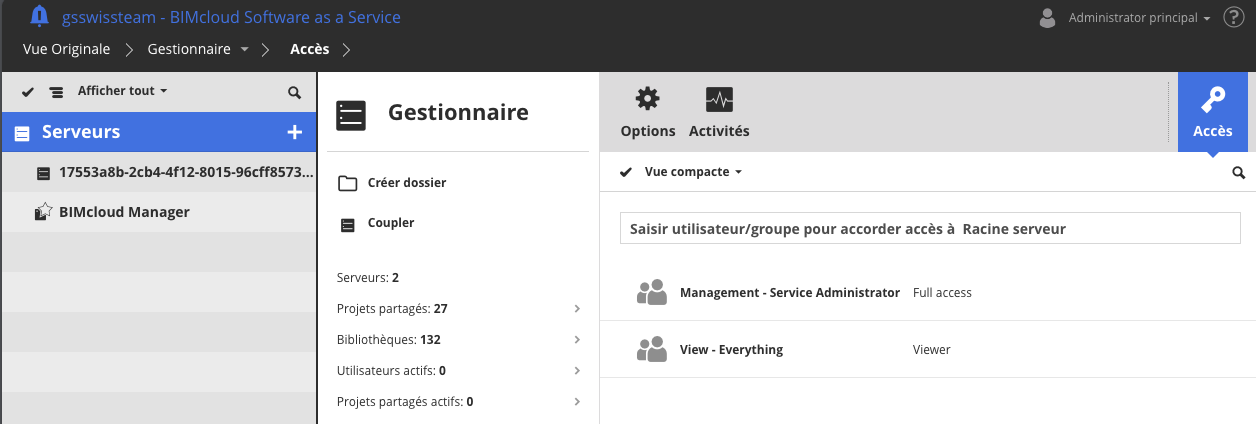Click the notification bell icon
Viewport: 1256px width, 424px height.
pos(39,16)
